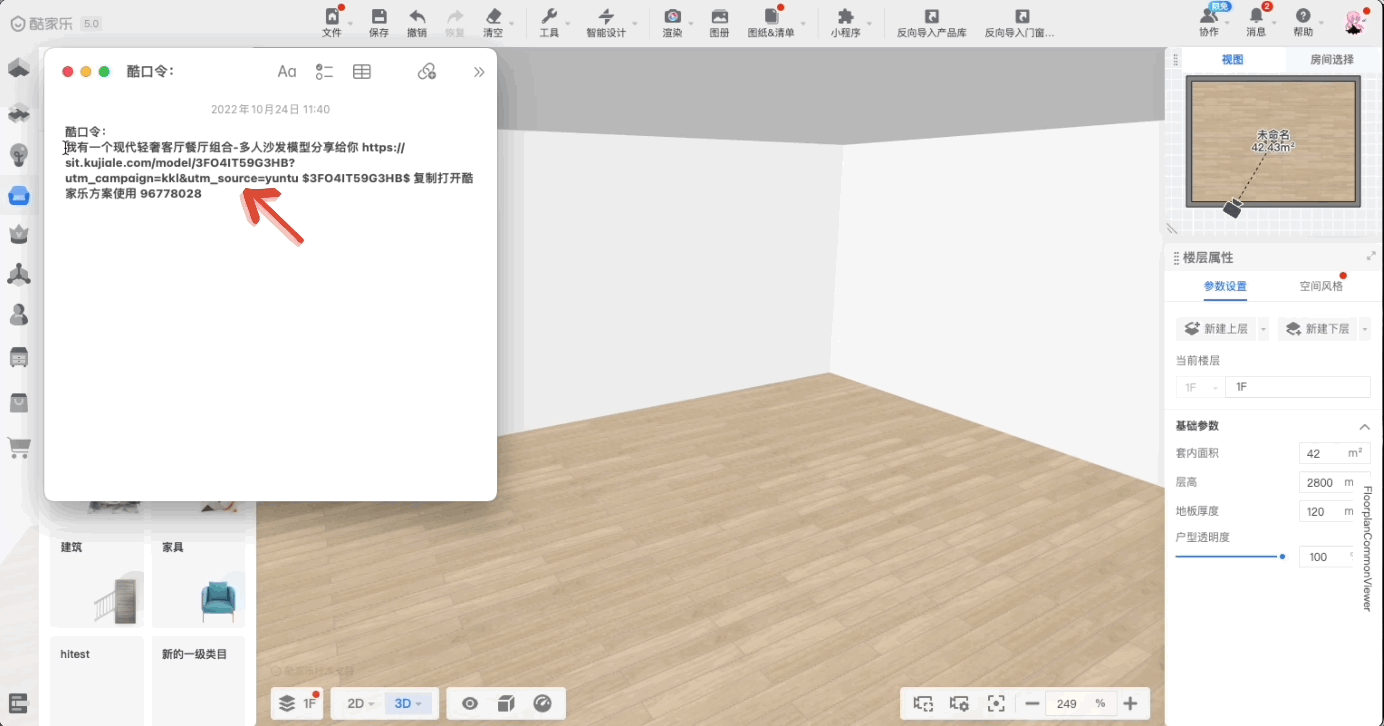Click the Save (保存) toolbar icon
Viewport: 1384px width, 726px height.
click(x=379, y=17)
